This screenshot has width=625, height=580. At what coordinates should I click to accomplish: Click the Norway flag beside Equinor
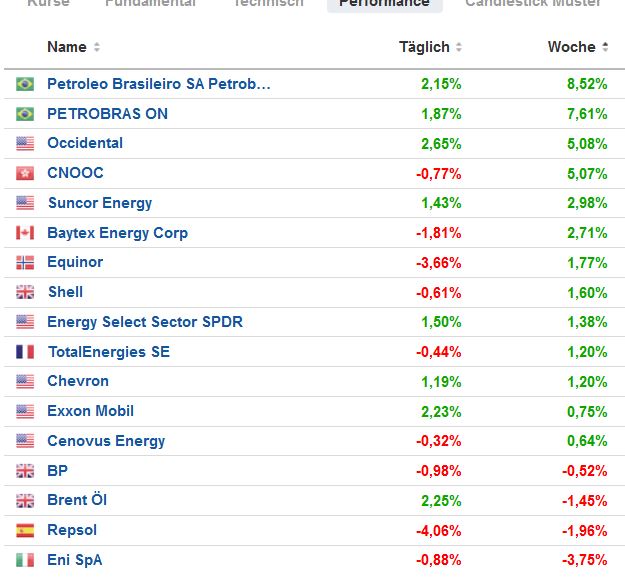click(25, 262)
